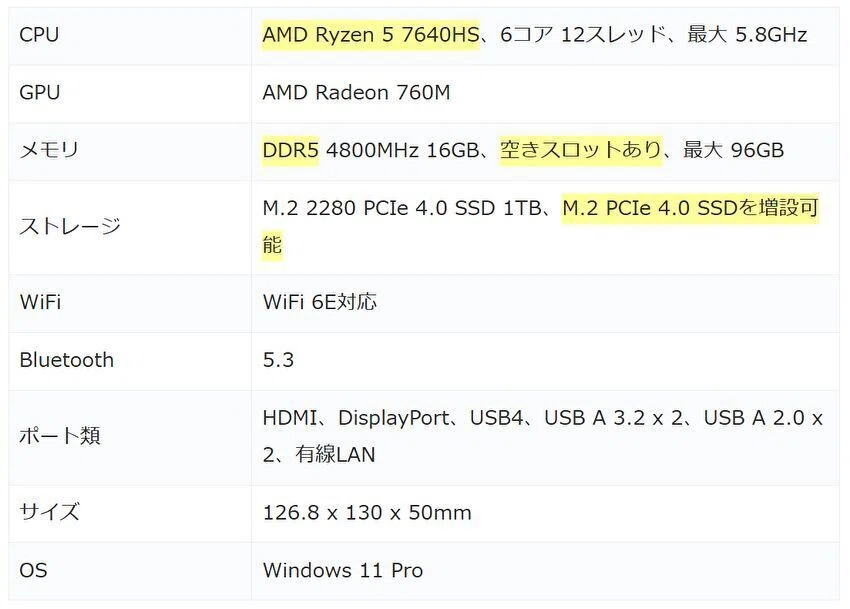
Task: Click the highlighted 空きスロットあり text
Action: tap(581, 150)
